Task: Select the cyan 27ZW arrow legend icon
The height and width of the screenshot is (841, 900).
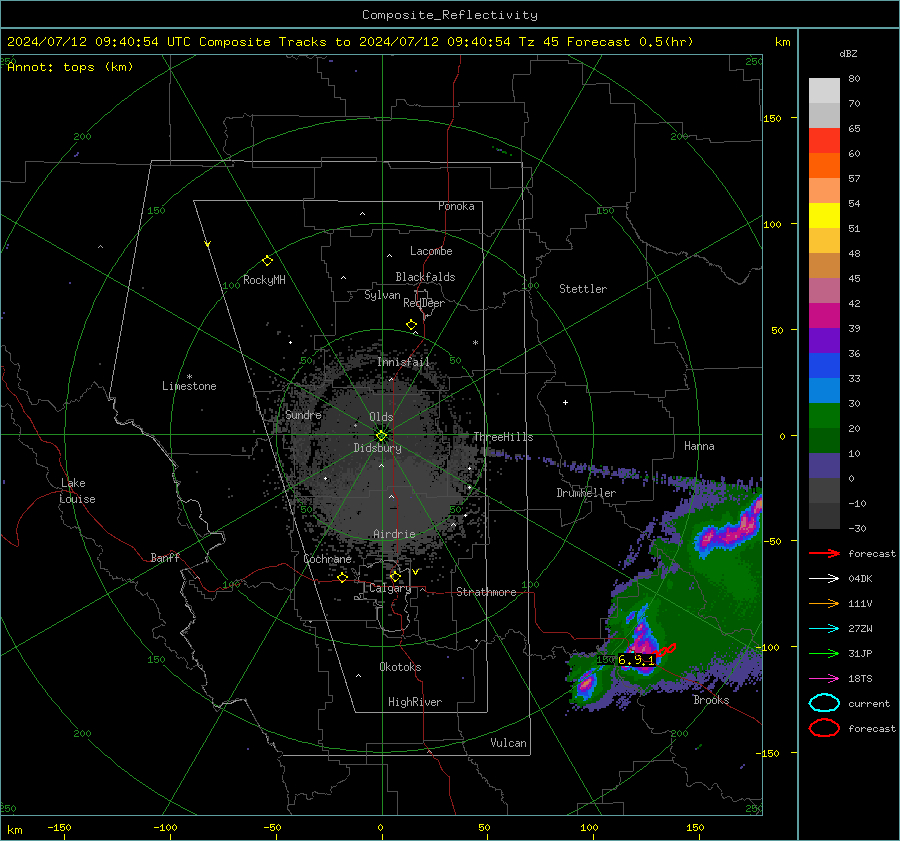Action: point(824,629)
